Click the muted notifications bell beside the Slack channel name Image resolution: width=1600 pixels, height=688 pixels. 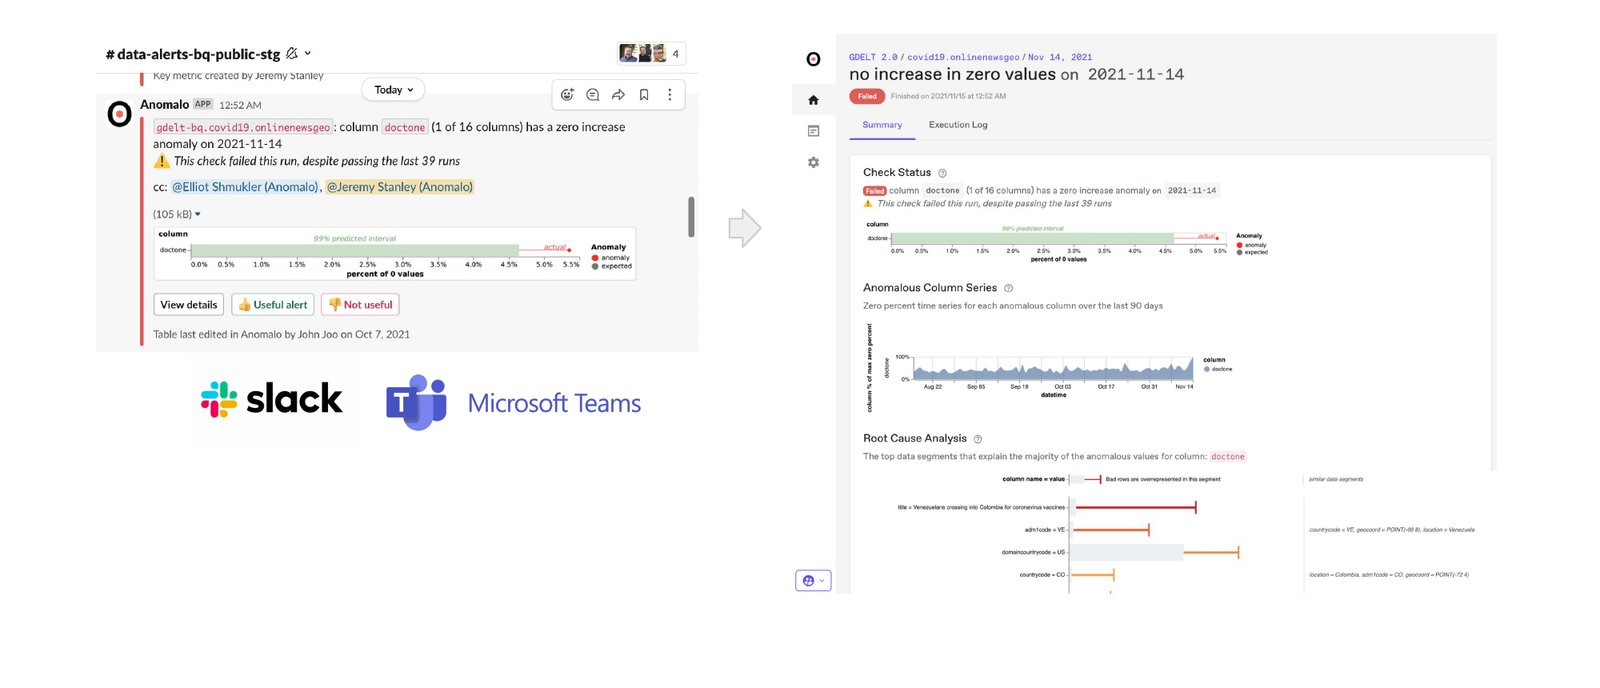(291, 53)
